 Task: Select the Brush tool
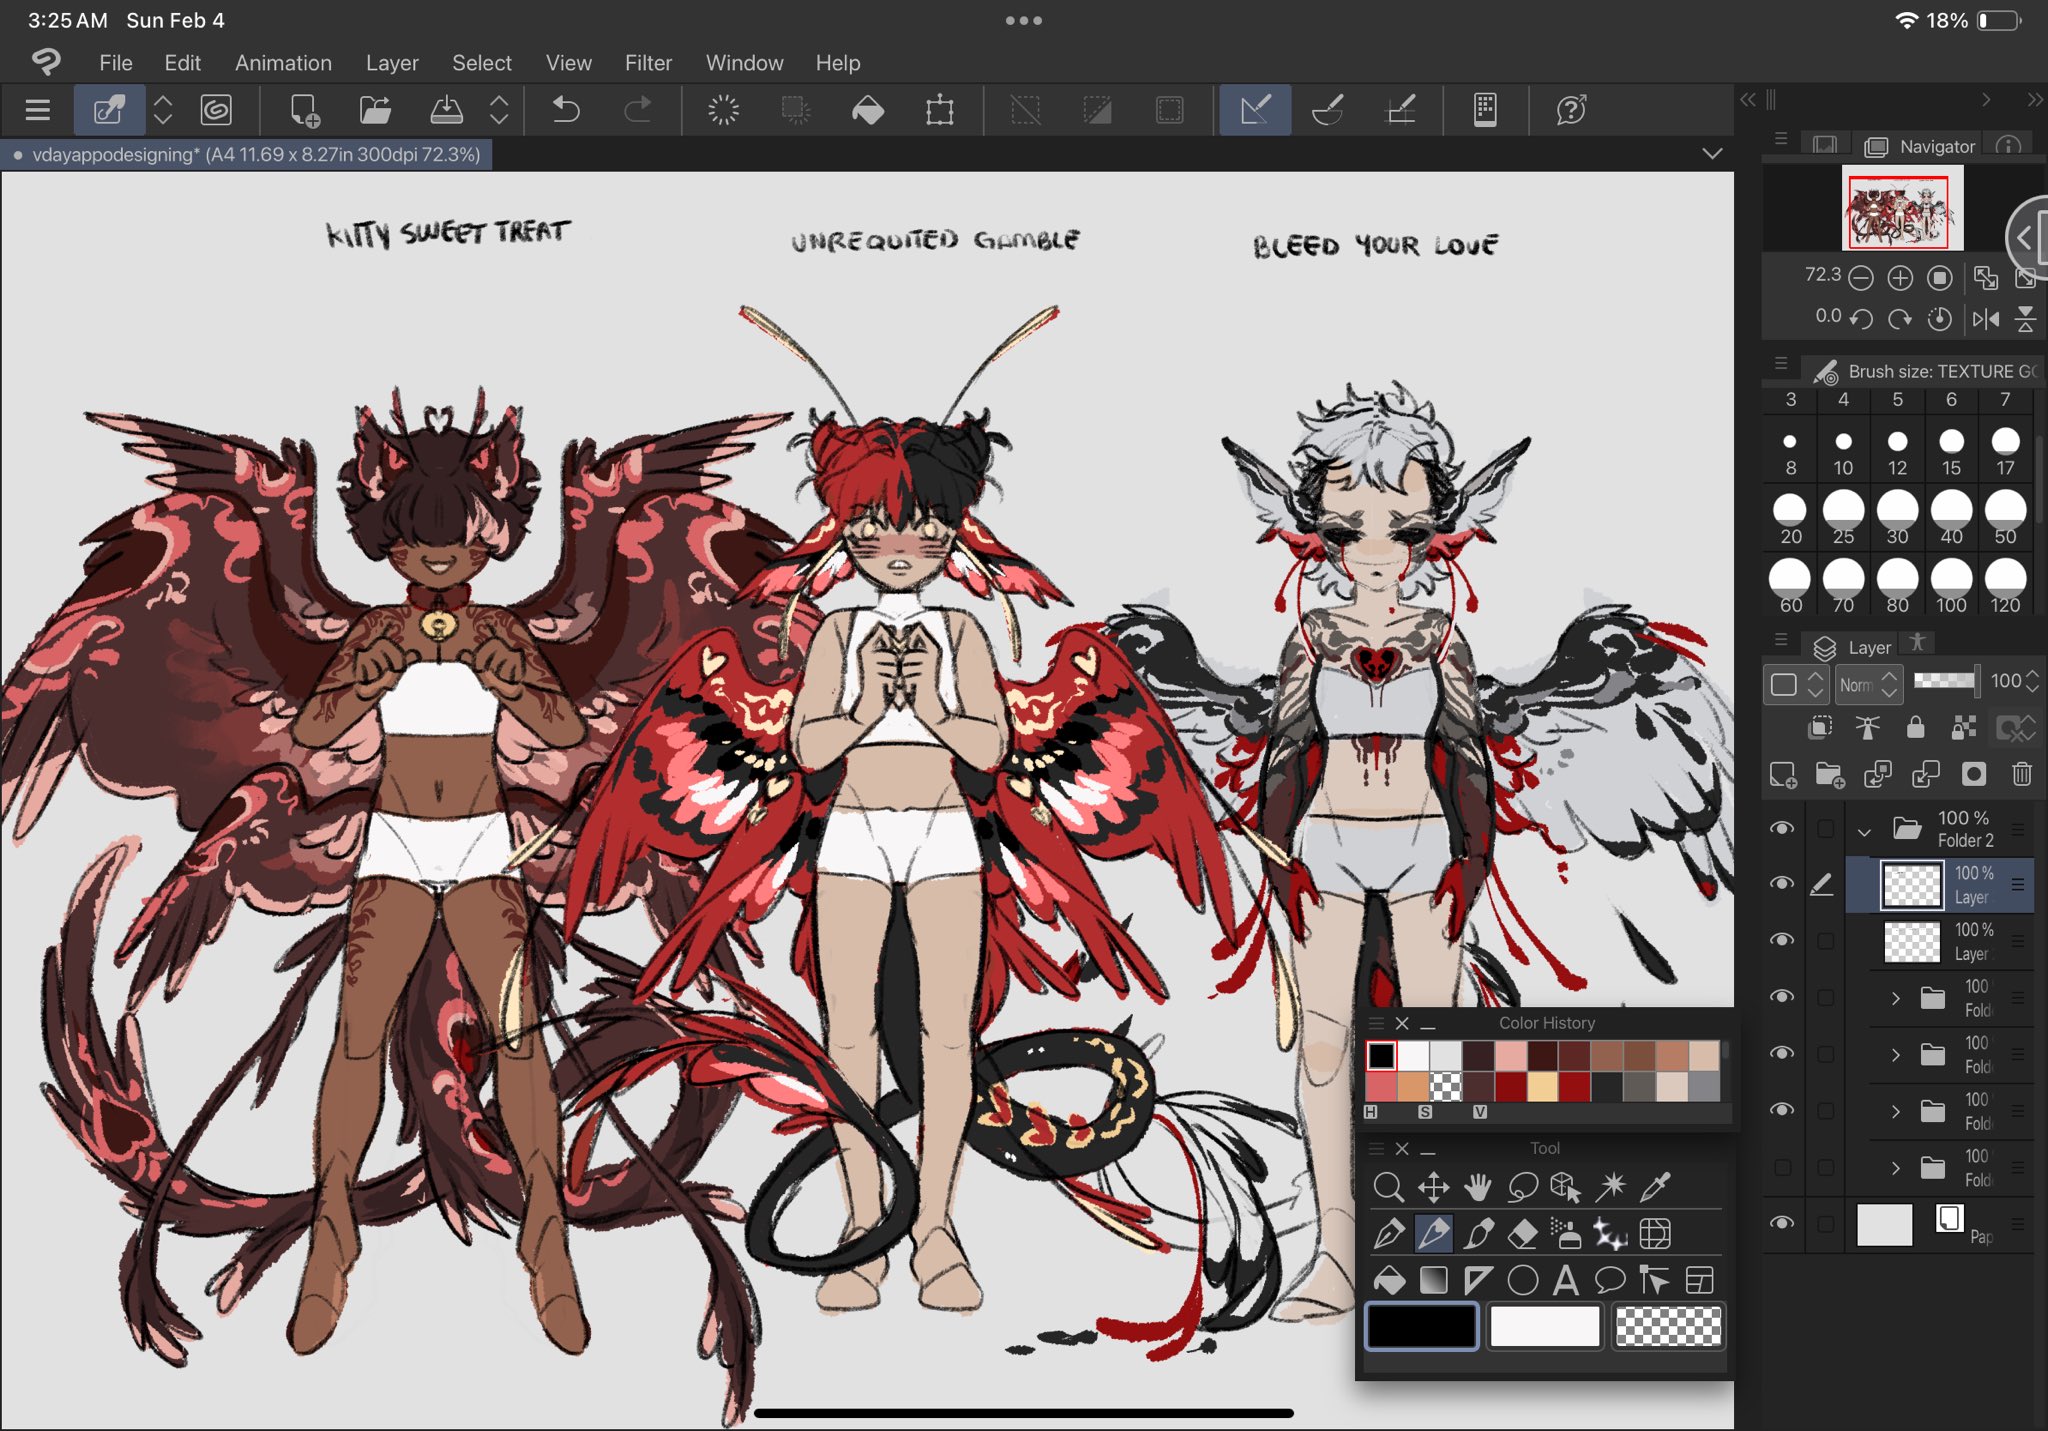coord(1478,1234)
